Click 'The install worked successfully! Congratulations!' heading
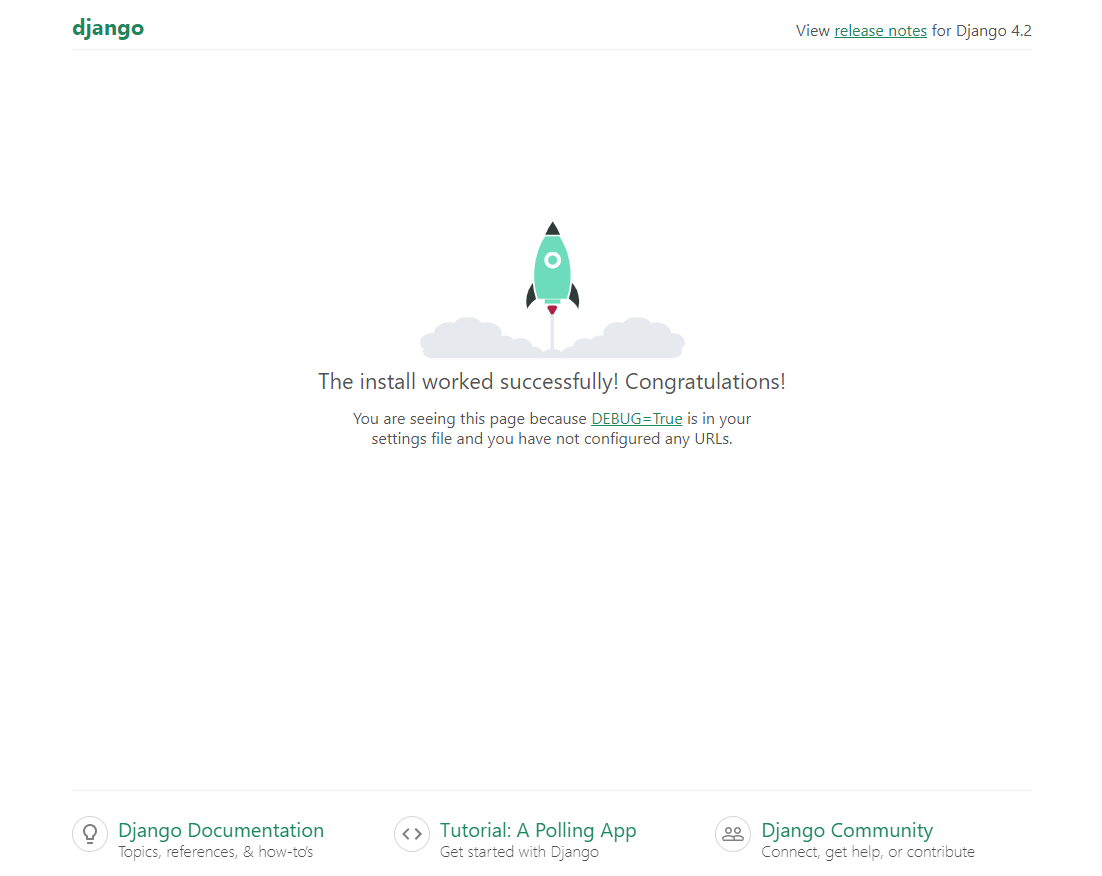The image size is (1102, 876). [552, 381]
